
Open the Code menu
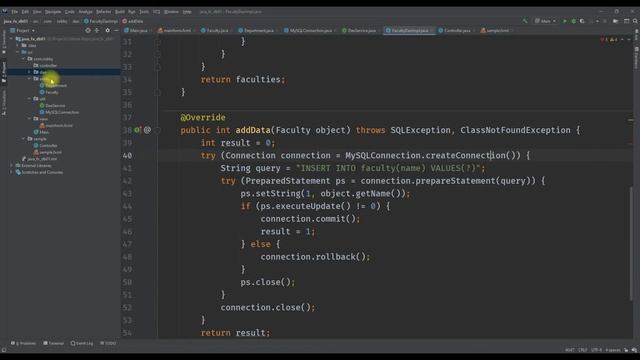pos(70,11)
